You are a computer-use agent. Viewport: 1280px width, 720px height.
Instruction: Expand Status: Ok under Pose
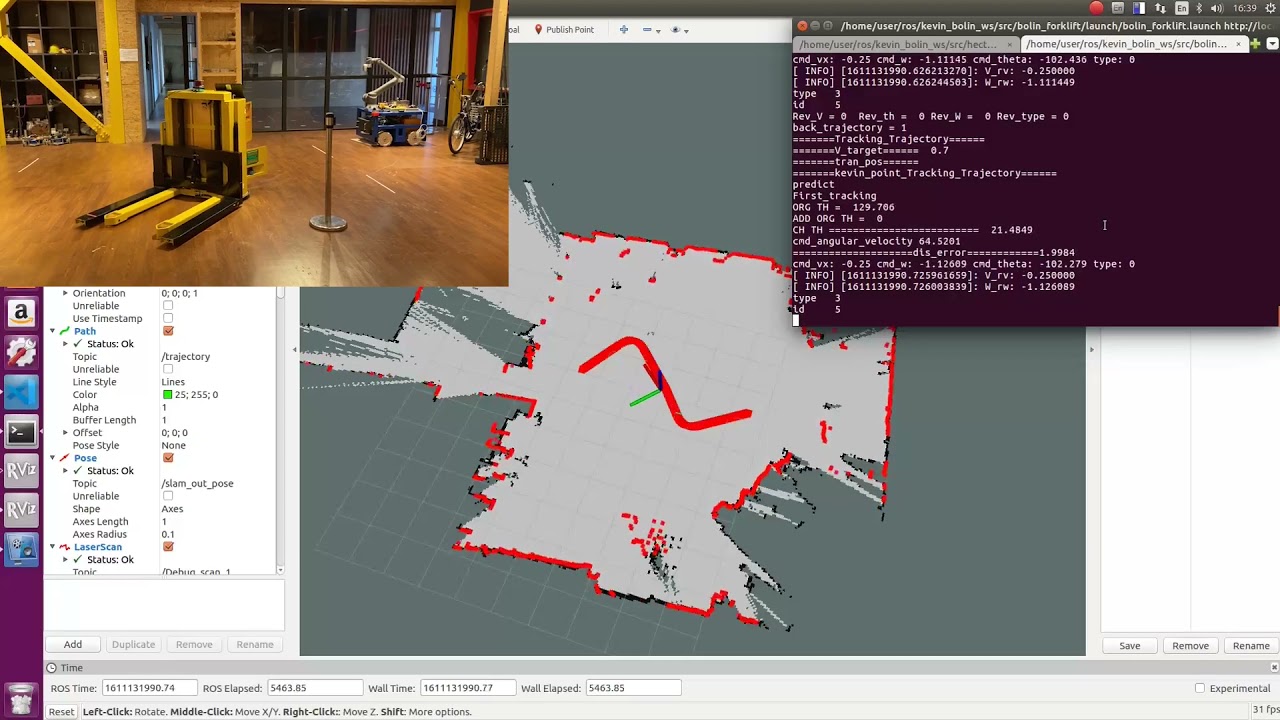pyautogui.click(x=65, y=471)
